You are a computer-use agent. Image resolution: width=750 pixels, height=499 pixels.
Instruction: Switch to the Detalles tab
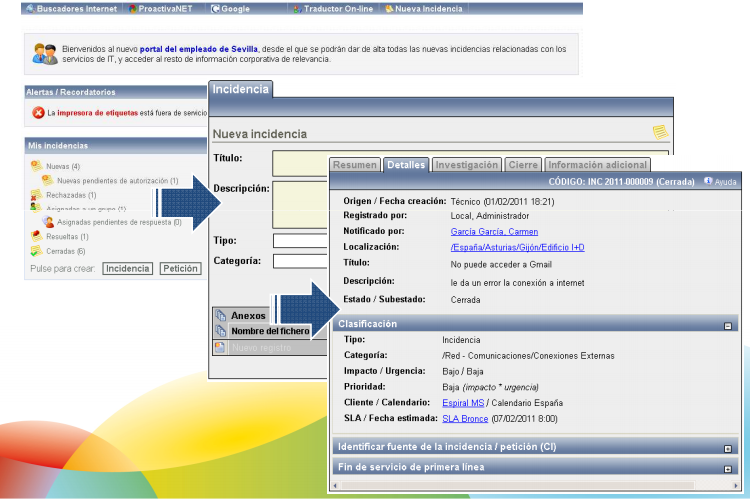pyautogui.click(x=406, y=165)
